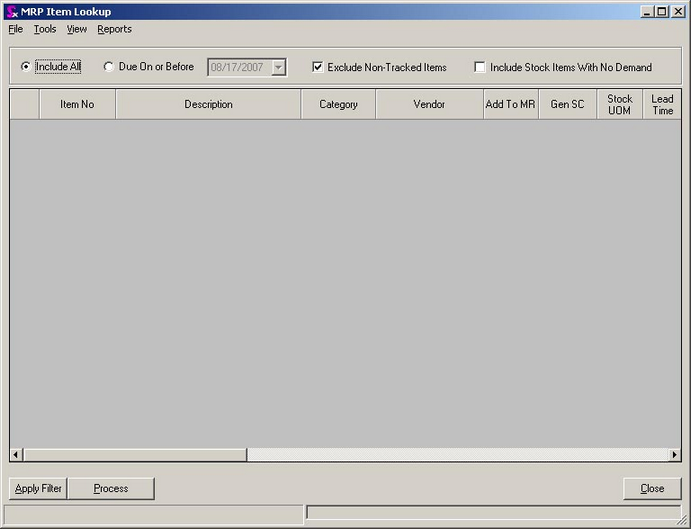This screenshot has width=691, height=529.
Task: Select the Include All radio button
Action: point(25,67)
